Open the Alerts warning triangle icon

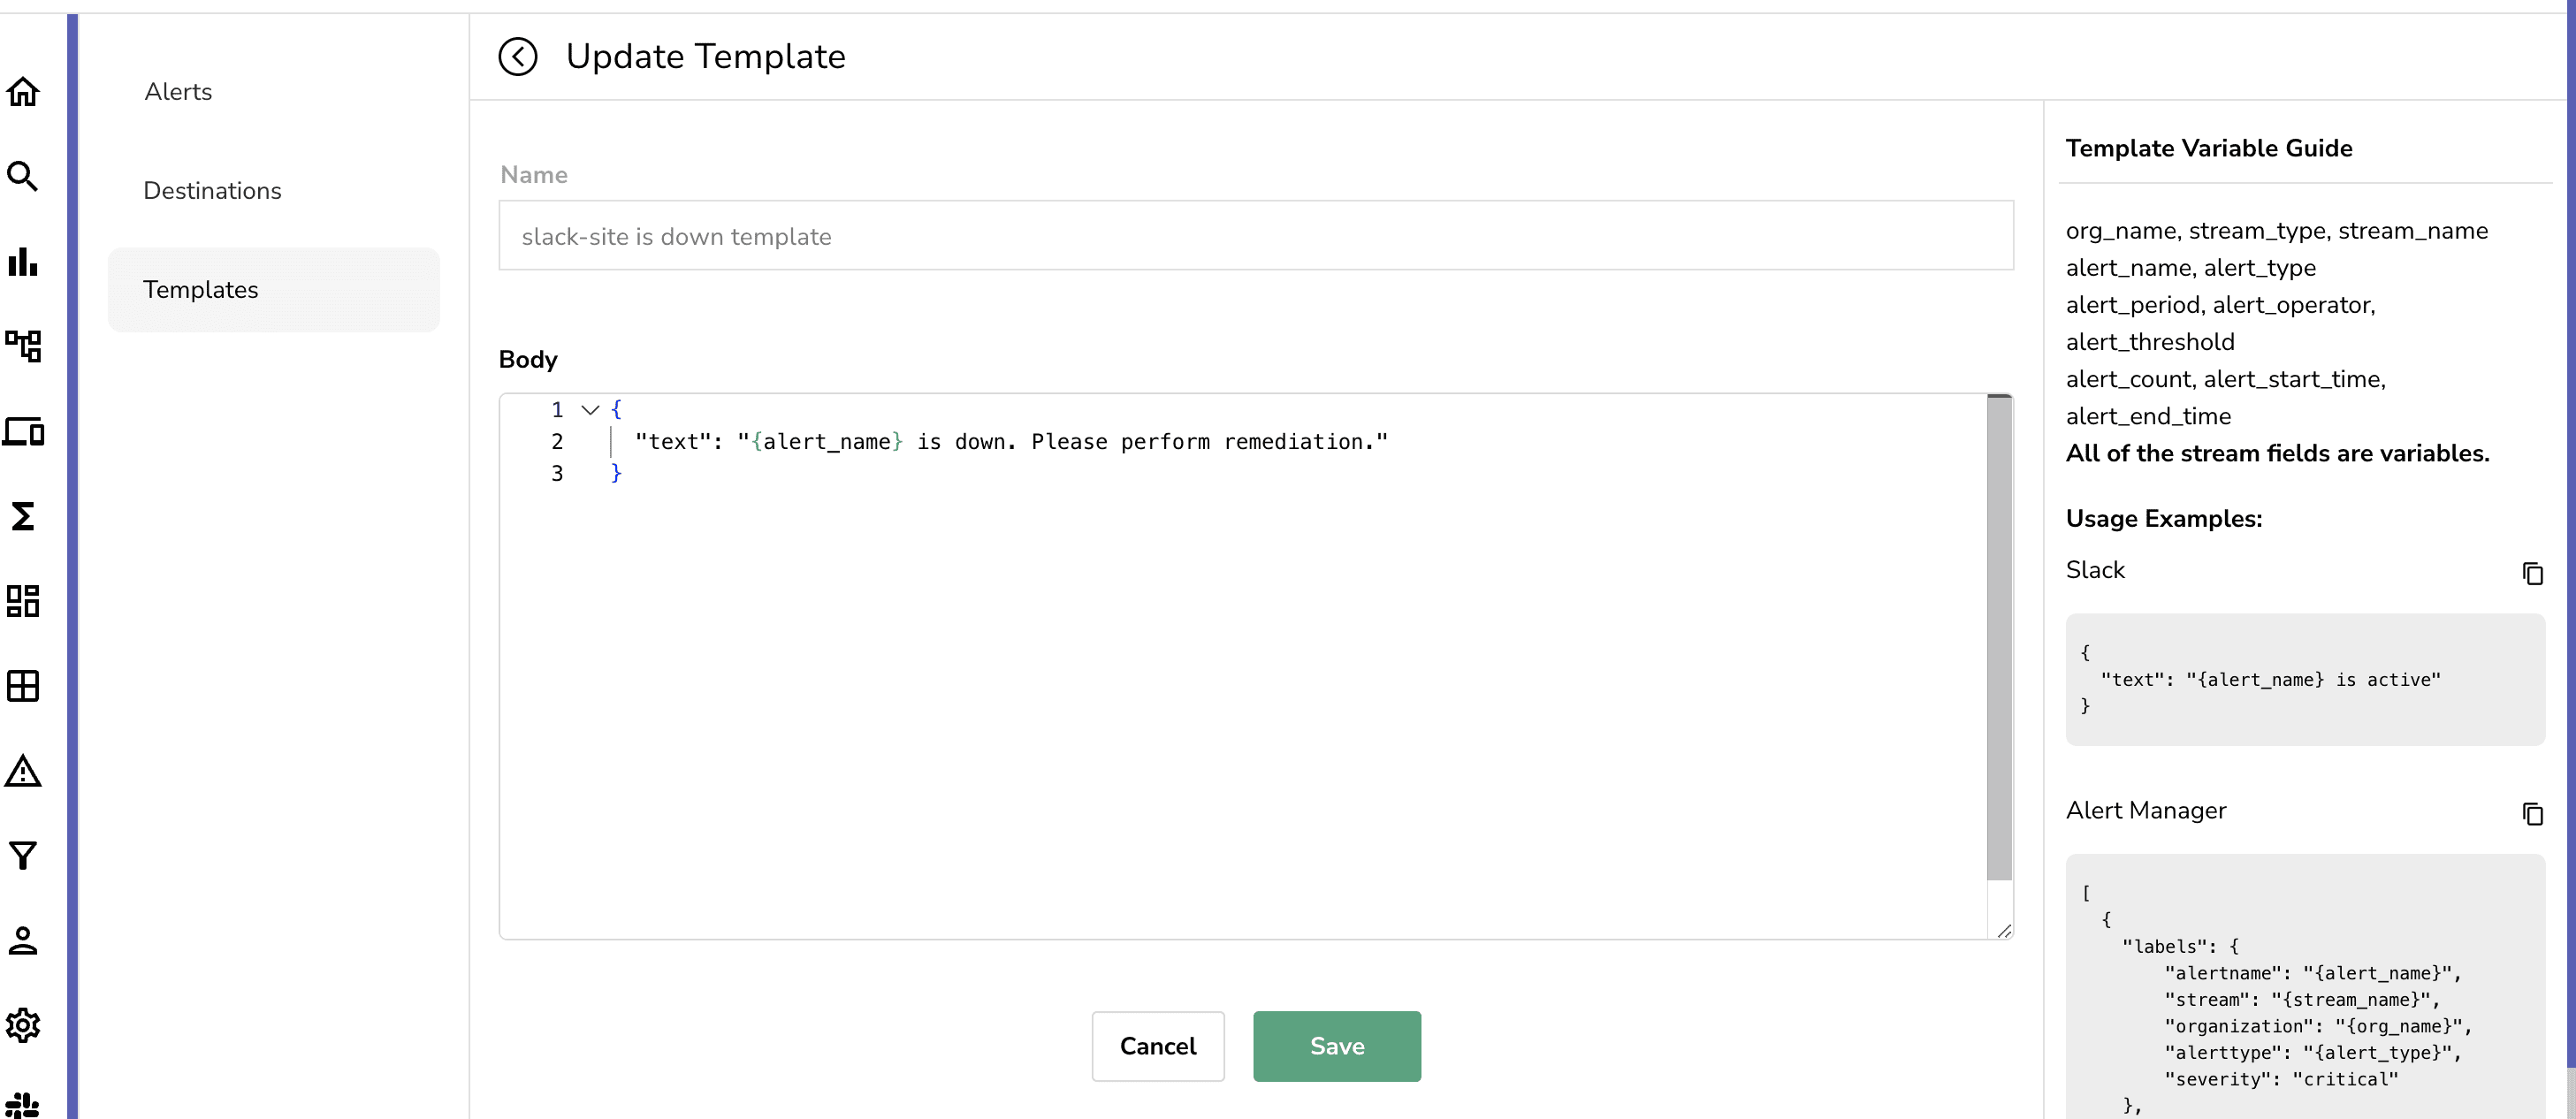click(23, 771)
